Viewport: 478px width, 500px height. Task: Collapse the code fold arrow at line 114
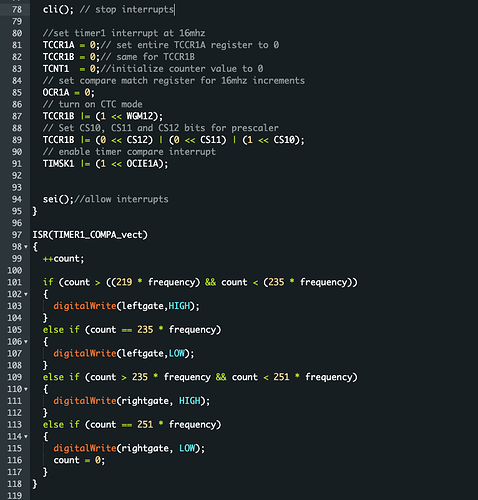[x=26, y=436]
